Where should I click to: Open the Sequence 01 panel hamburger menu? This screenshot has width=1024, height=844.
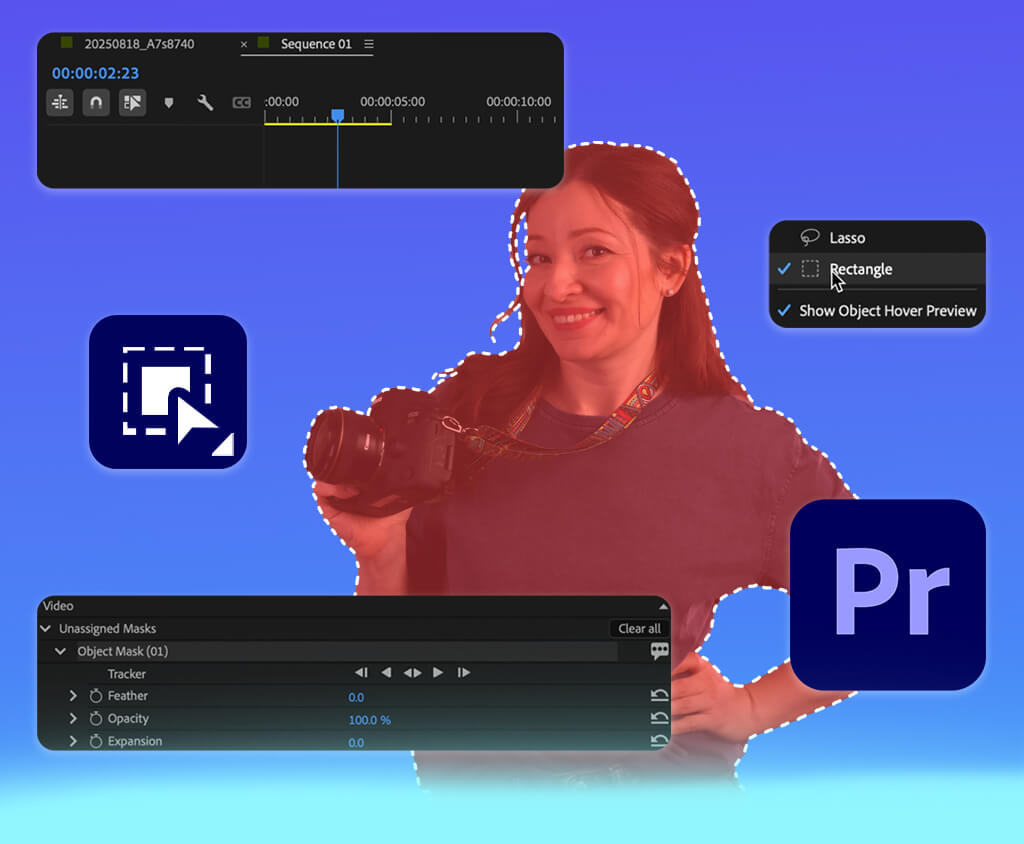point(369,44)
